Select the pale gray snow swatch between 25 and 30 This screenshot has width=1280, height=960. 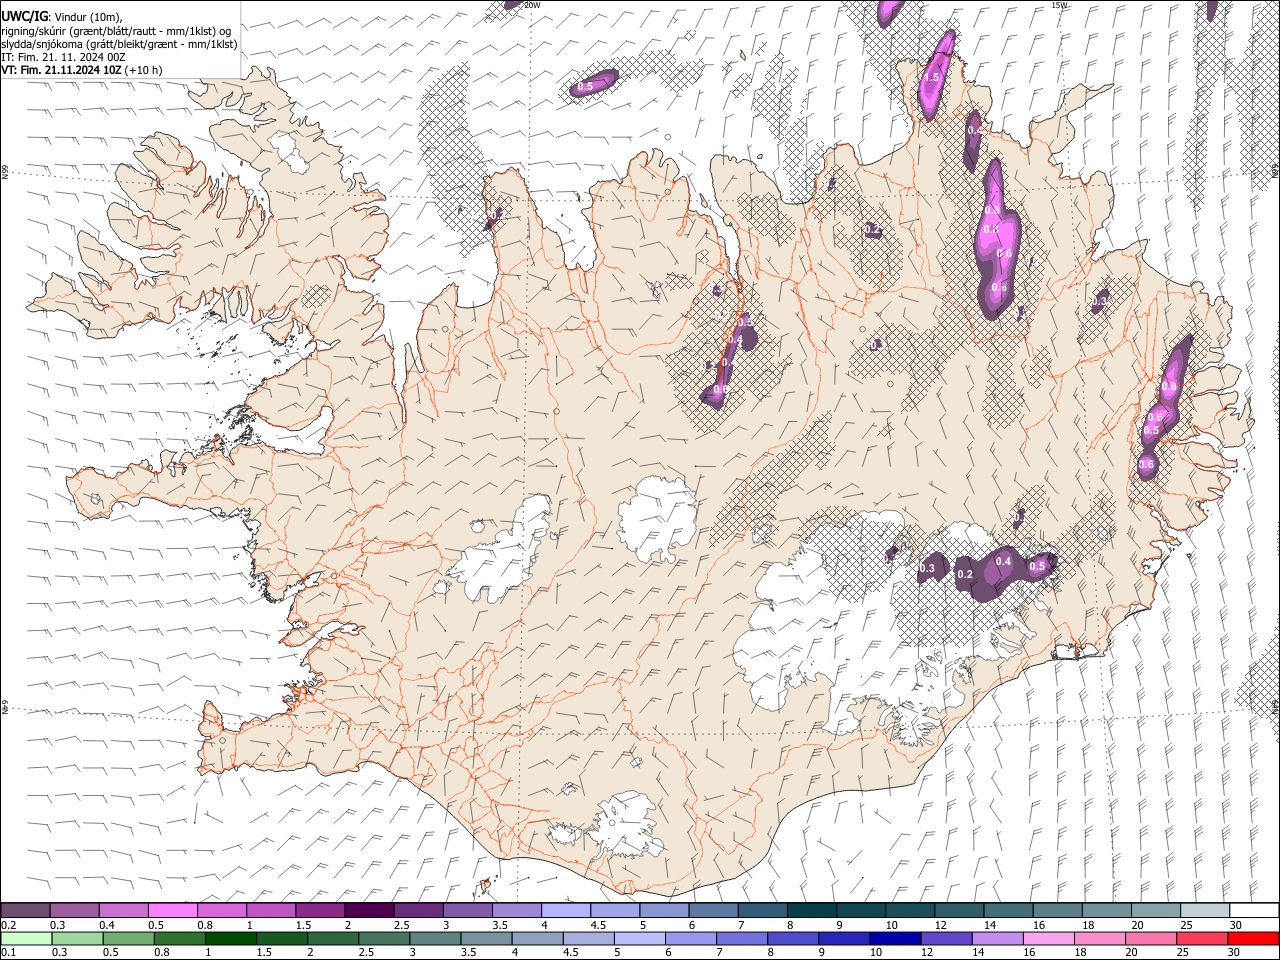(x=1203, y=910)
